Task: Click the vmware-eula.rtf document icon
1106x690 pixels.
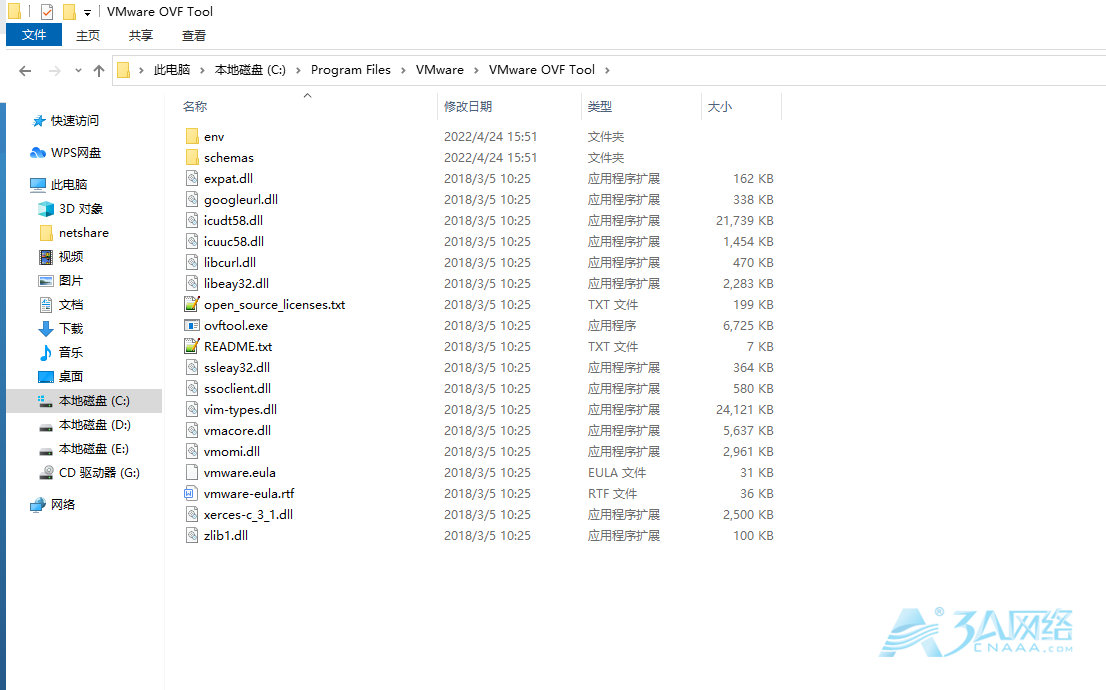Action: pos(190,493)
